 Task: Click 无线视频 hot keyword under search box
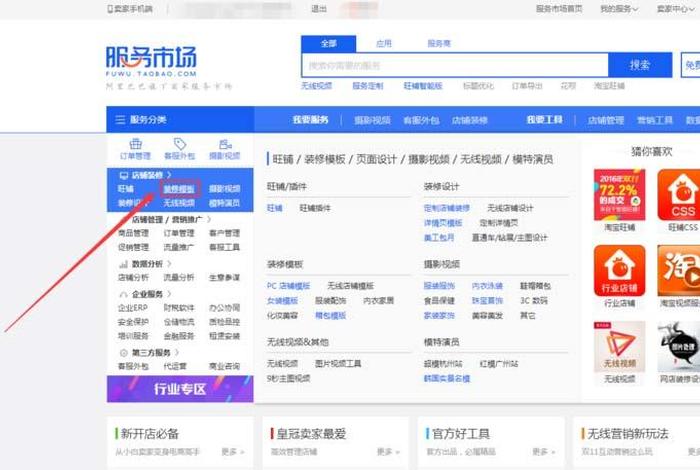(316, 86)
